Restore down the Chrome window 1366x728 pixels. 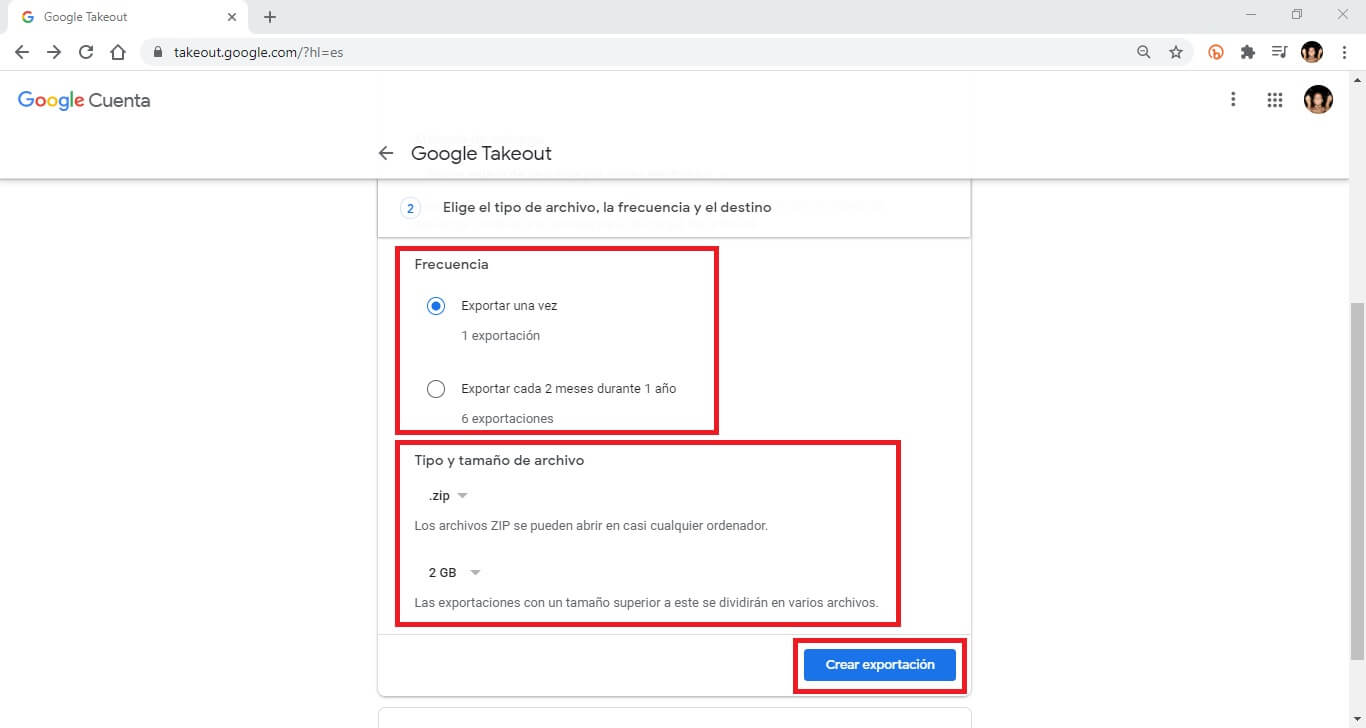1297,14
